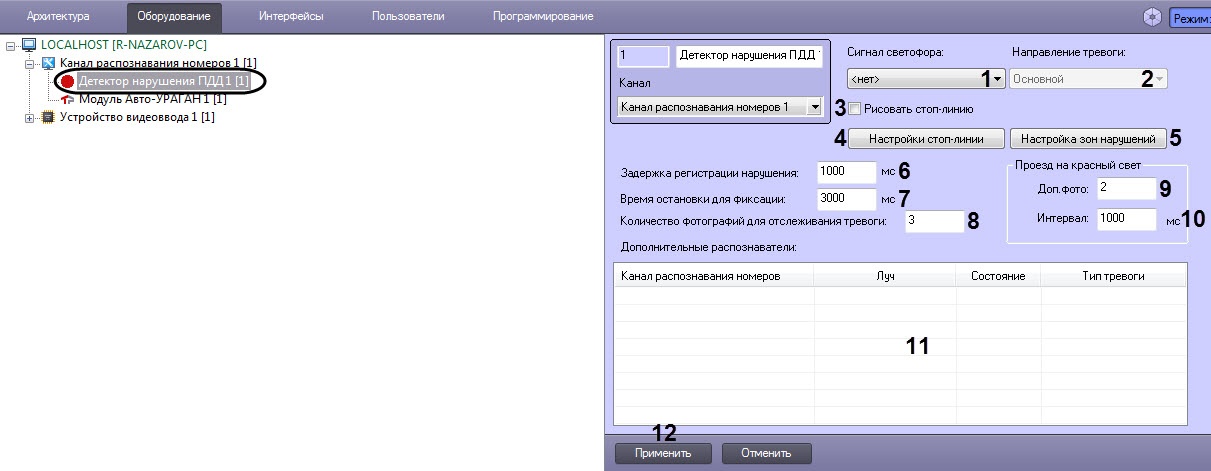Open the Сигнал светофора dropdown
The image size is (1211, 471).
tap(924, 78)
